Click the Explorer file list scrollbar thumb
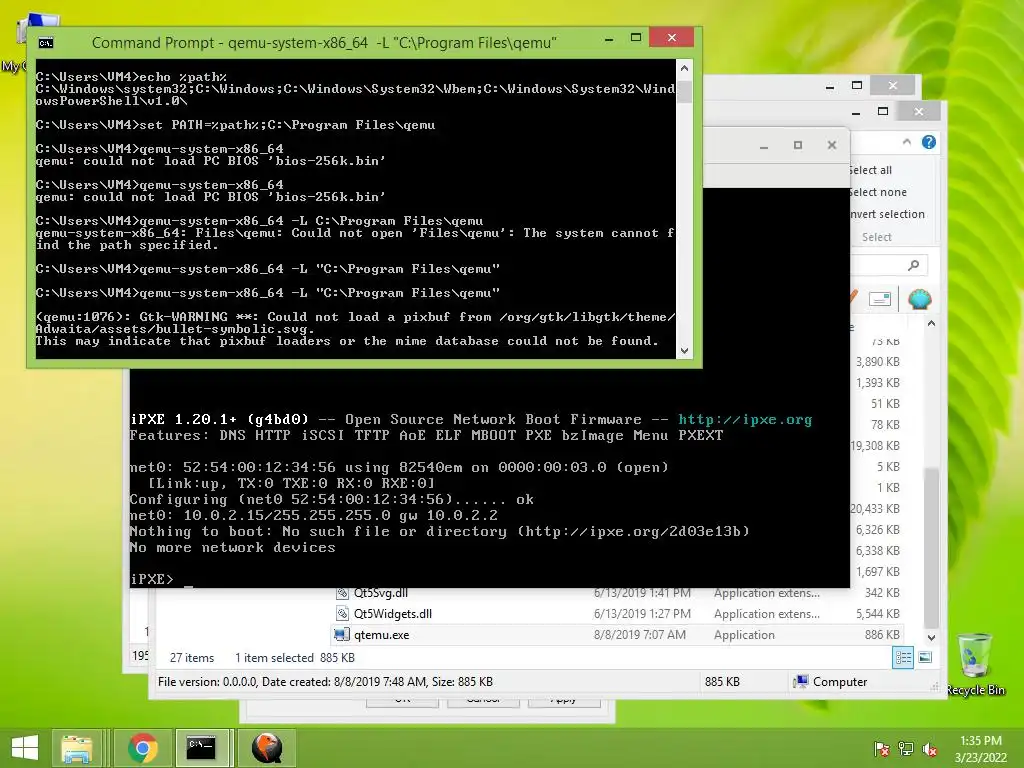The height and width of the screenshot is (768, 1024). tap(932, 547)
